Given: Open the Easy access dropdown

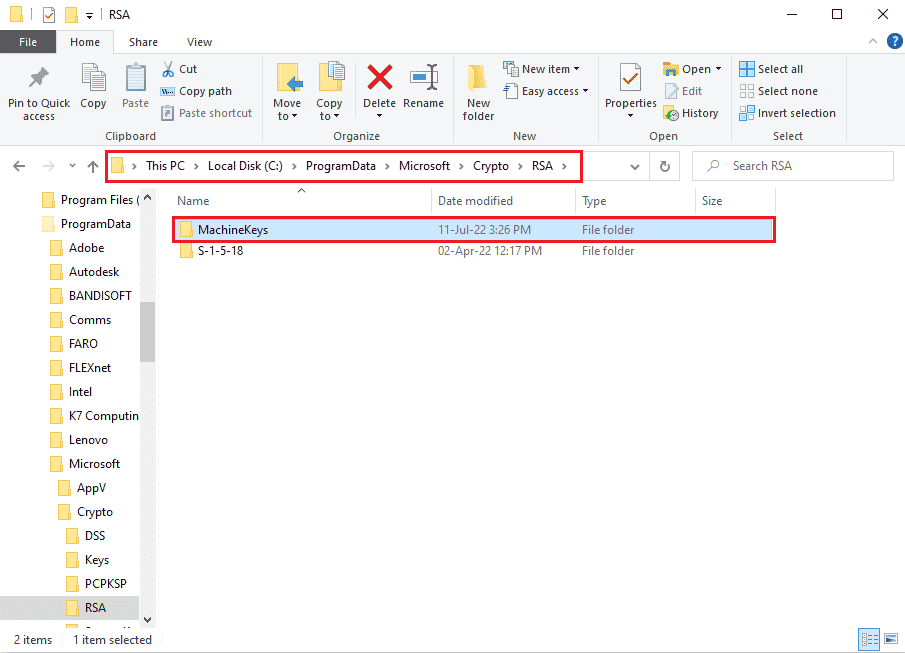Looking at the screenshot, I should tap(546, 91).
